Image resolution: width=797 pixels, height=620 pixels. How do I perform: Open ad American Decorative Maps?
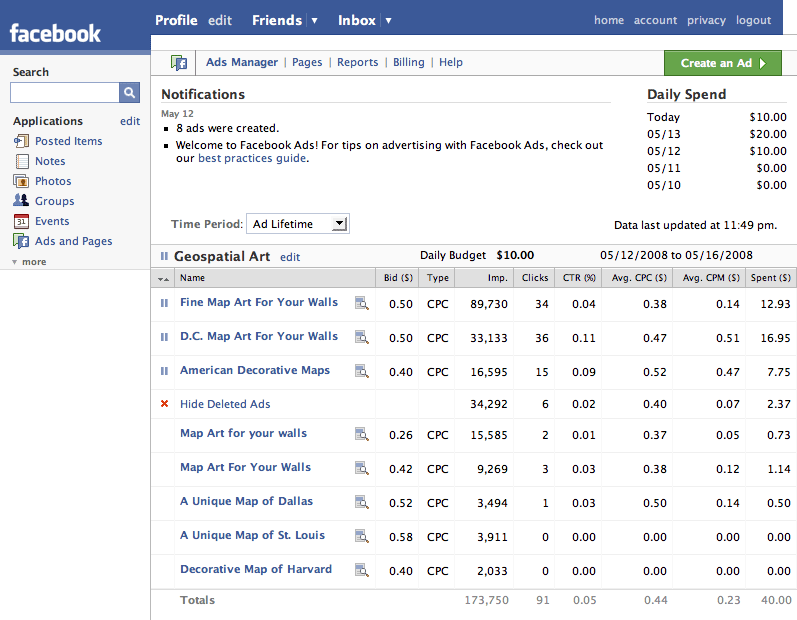coord(255,370)
